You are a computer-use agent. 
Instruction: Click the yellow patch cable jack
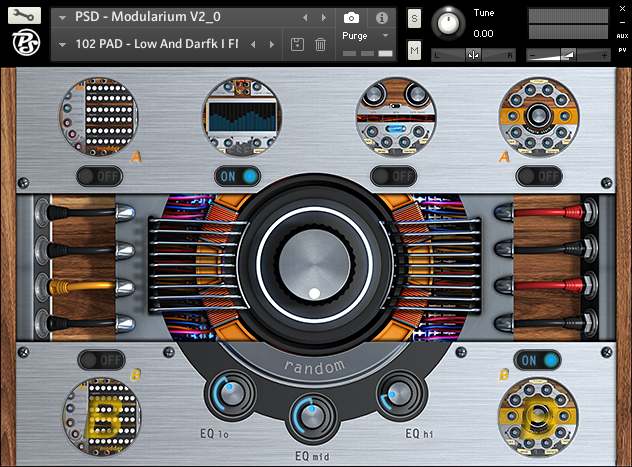[x=85, y=287]
